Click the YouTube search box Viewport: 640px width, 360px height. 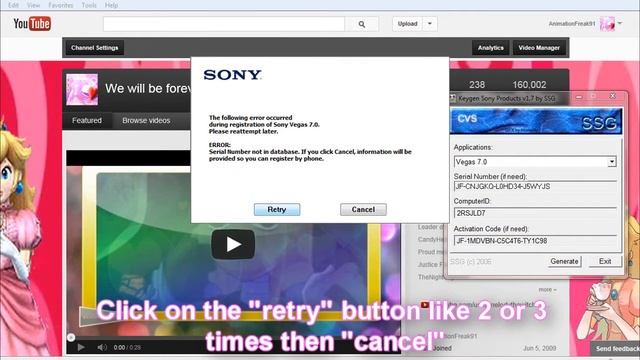tap(224, 24)
